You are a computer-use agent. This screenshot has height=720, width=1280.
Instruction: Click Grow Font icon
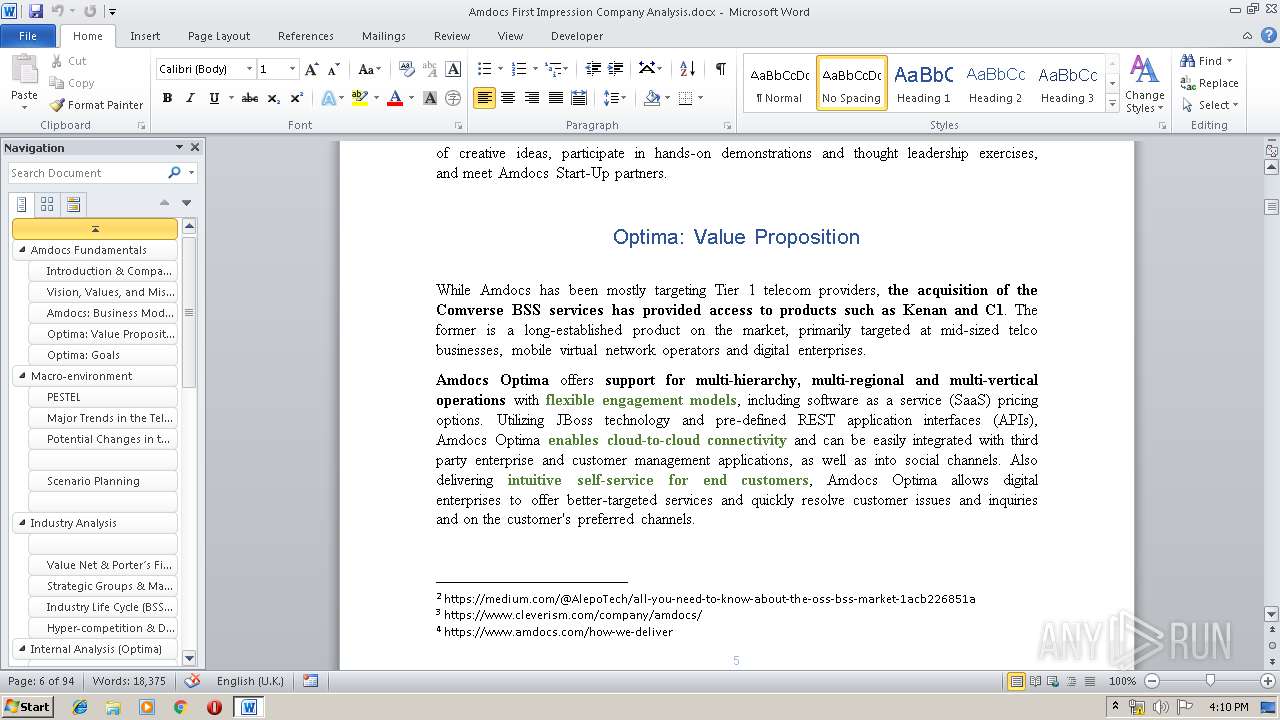pyautogui.click(x=312, y=69)
